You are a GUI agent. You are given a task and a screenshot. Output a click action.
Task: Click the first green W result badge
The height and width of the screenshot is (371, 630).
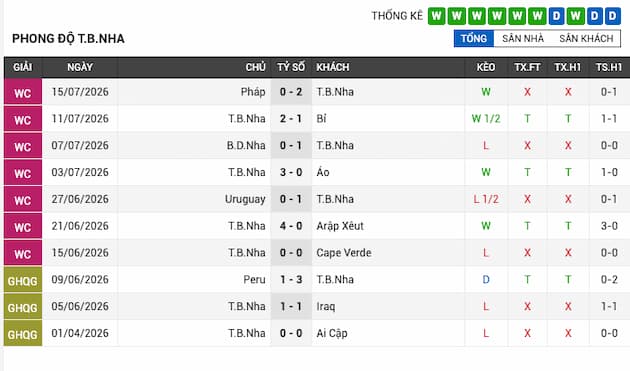point(436,16)
